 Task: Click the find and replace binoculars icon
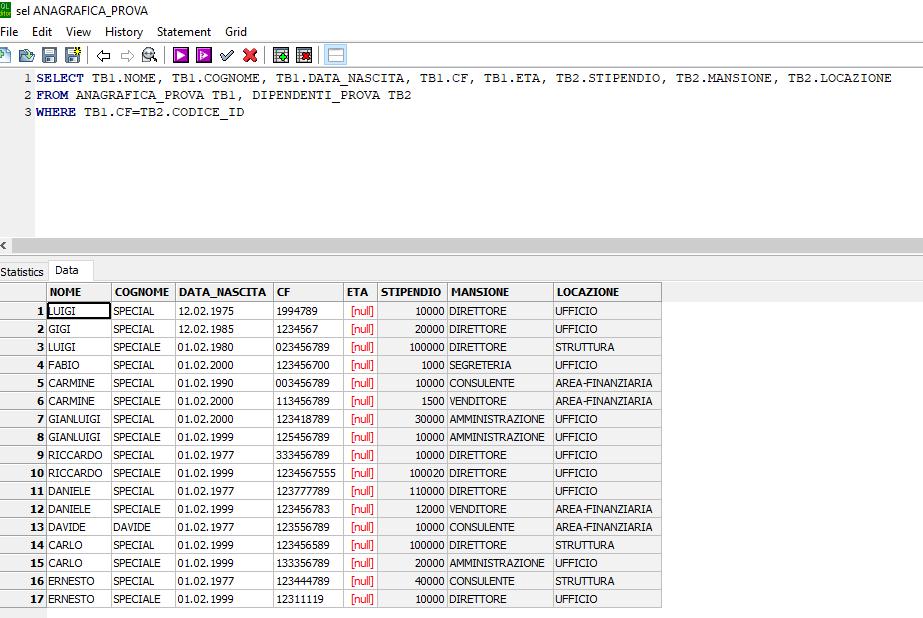point(150,55)
